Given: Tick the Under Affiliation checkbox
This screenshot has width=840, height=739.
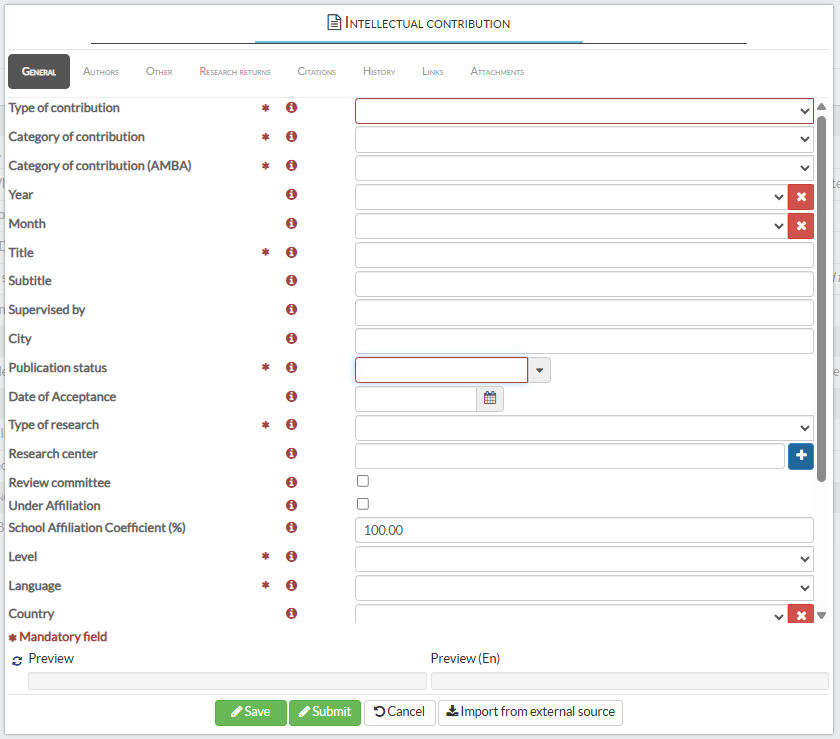Looking at the screenshot, I should [x=363, y=504].
